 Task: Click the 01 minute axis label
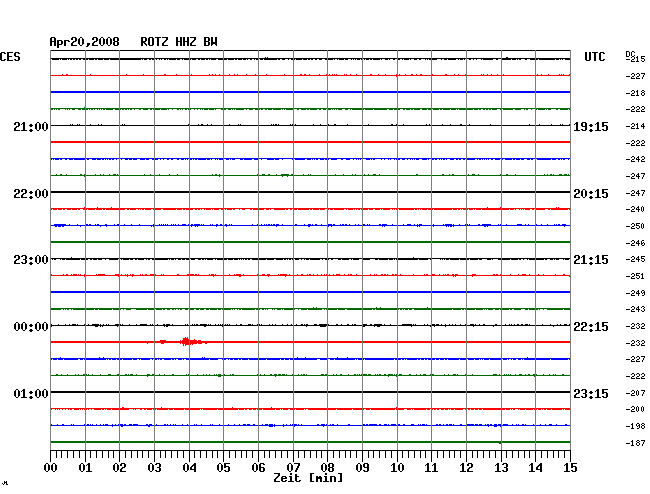[x=85, y=468]
